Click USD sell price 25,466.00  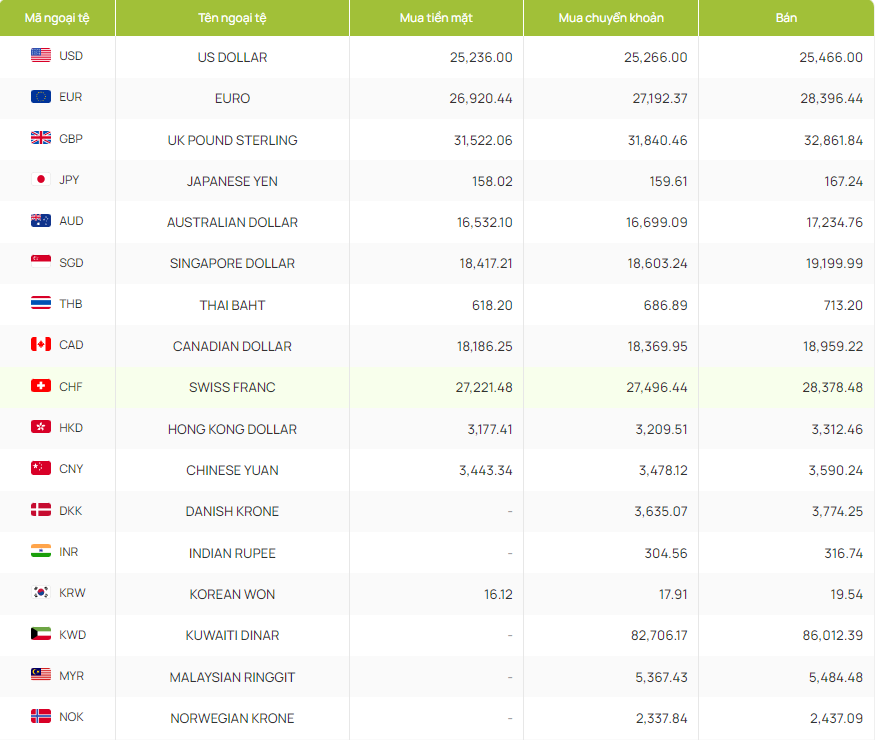[x=830, y=57]
